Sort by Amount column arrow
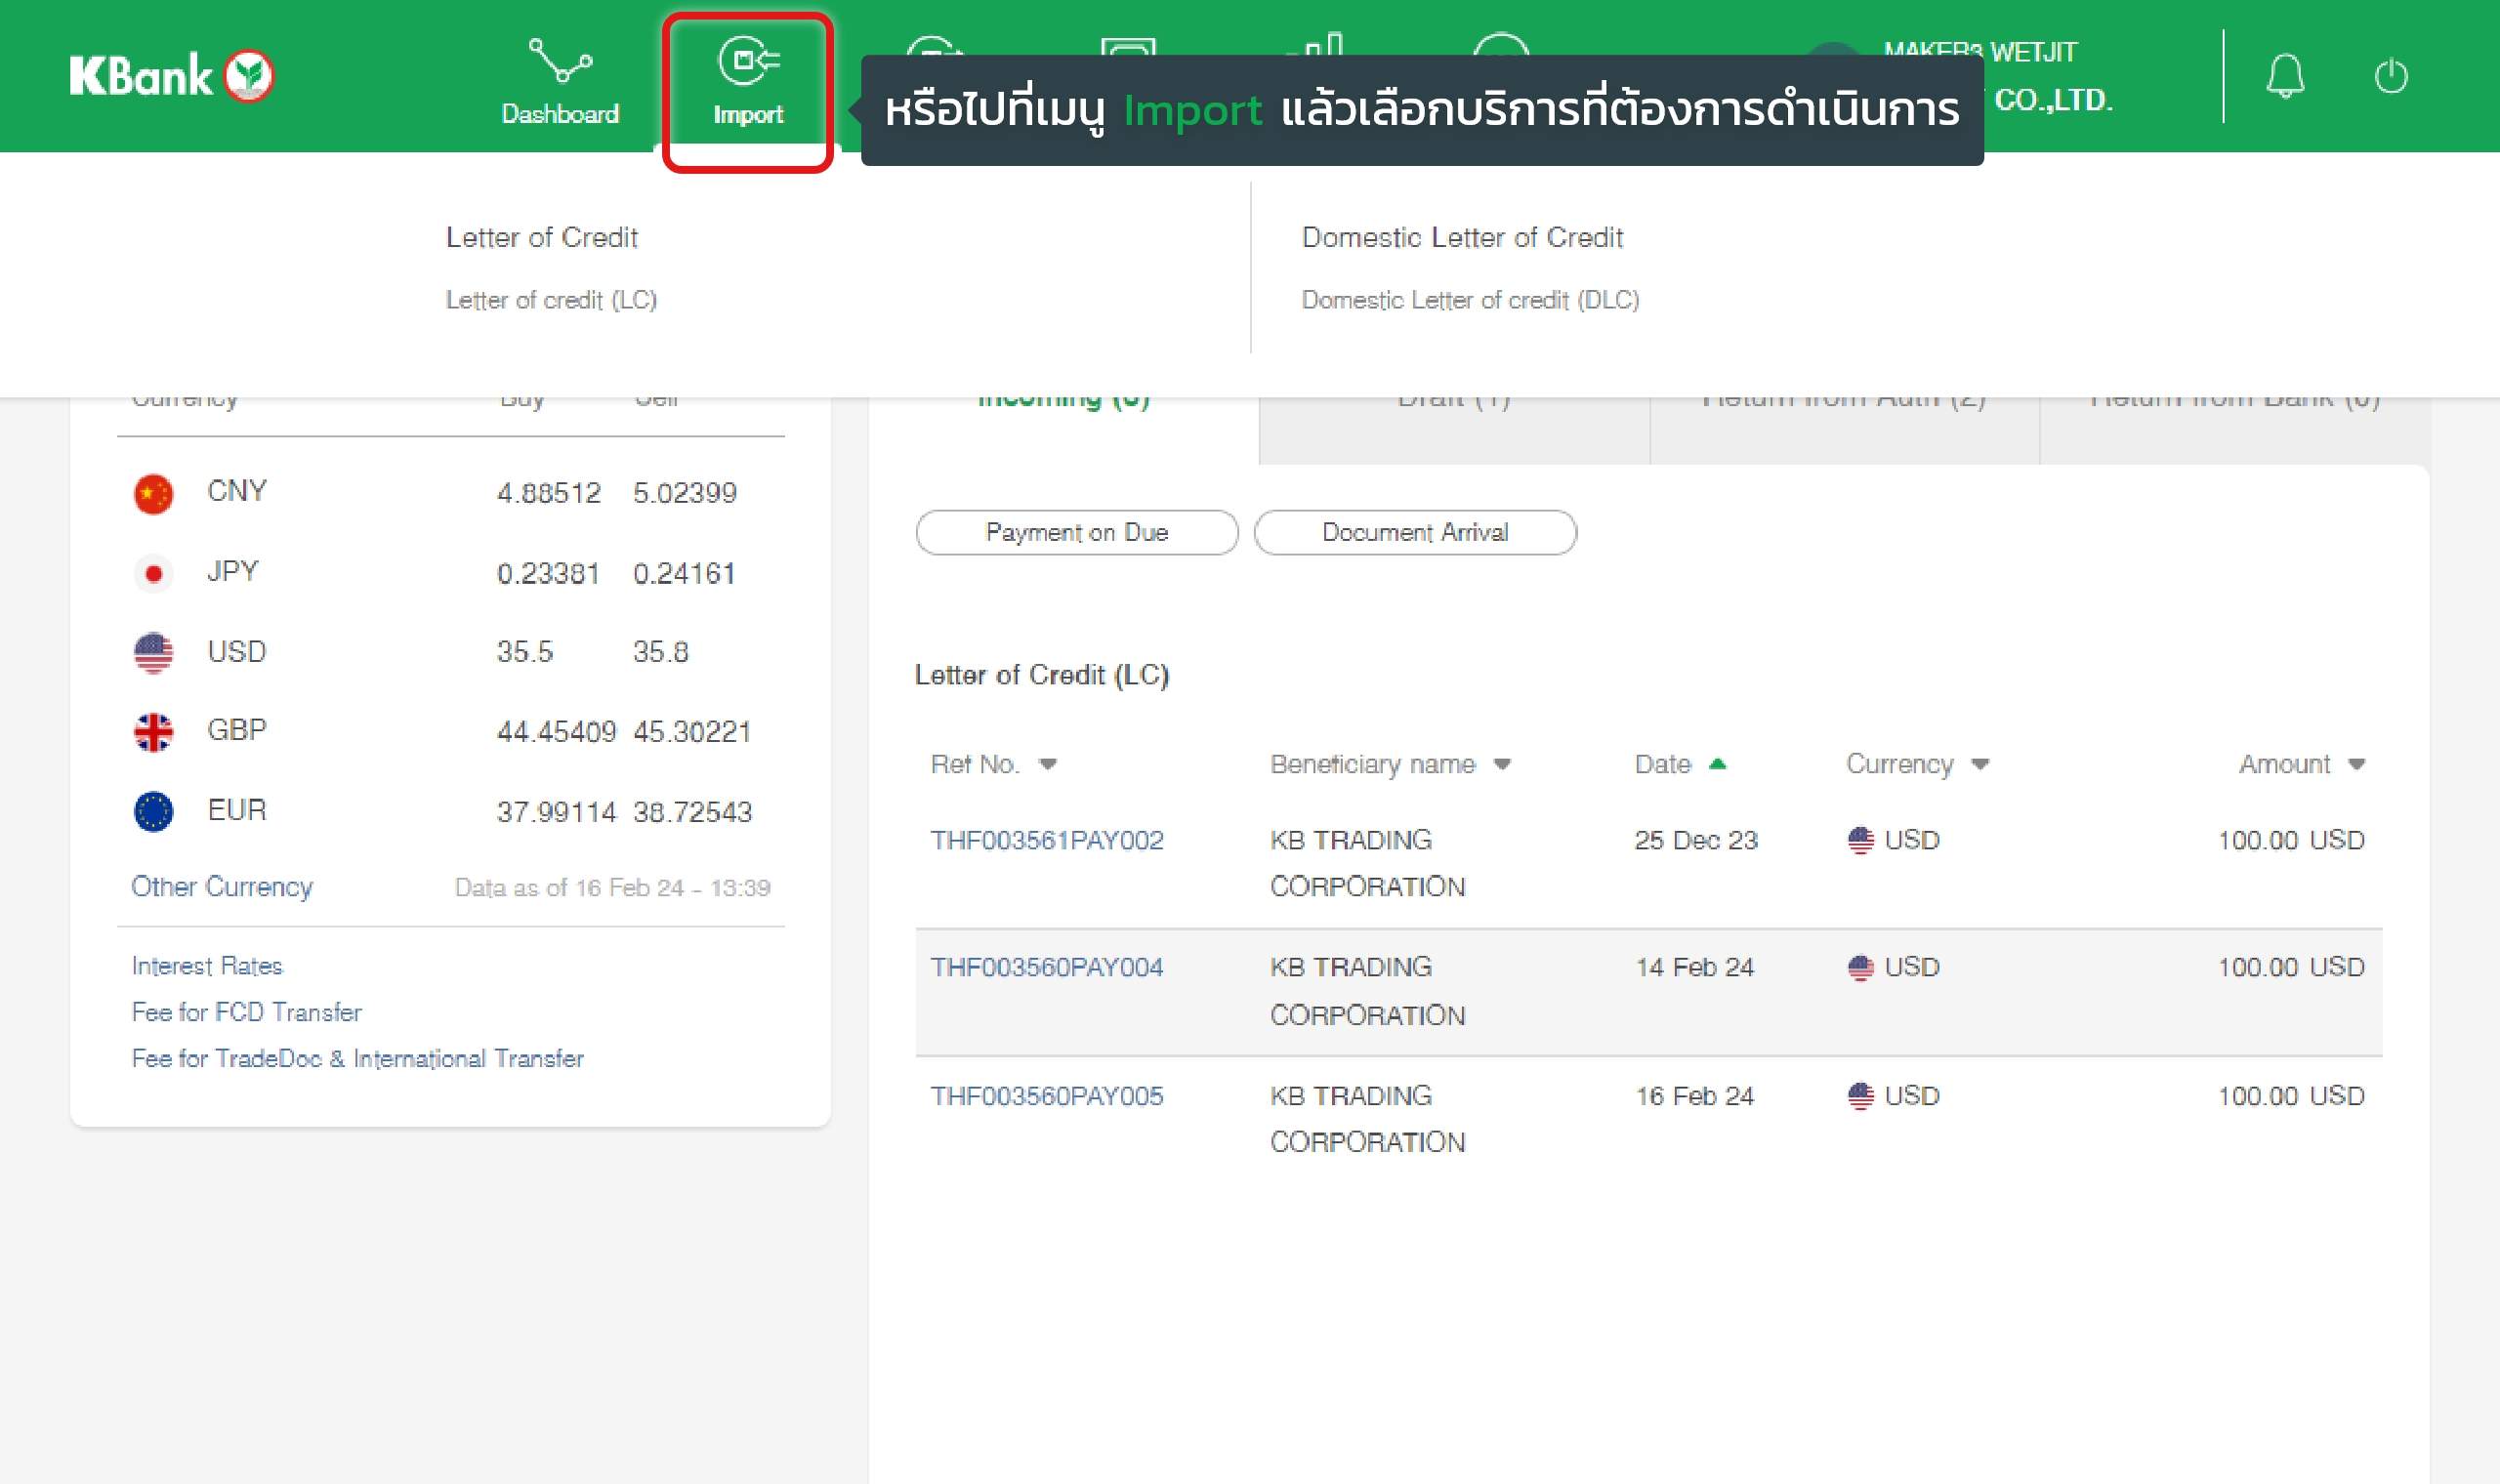Image resolution: width=2500 pixels, height=1484 pixels. point(2356,765)
